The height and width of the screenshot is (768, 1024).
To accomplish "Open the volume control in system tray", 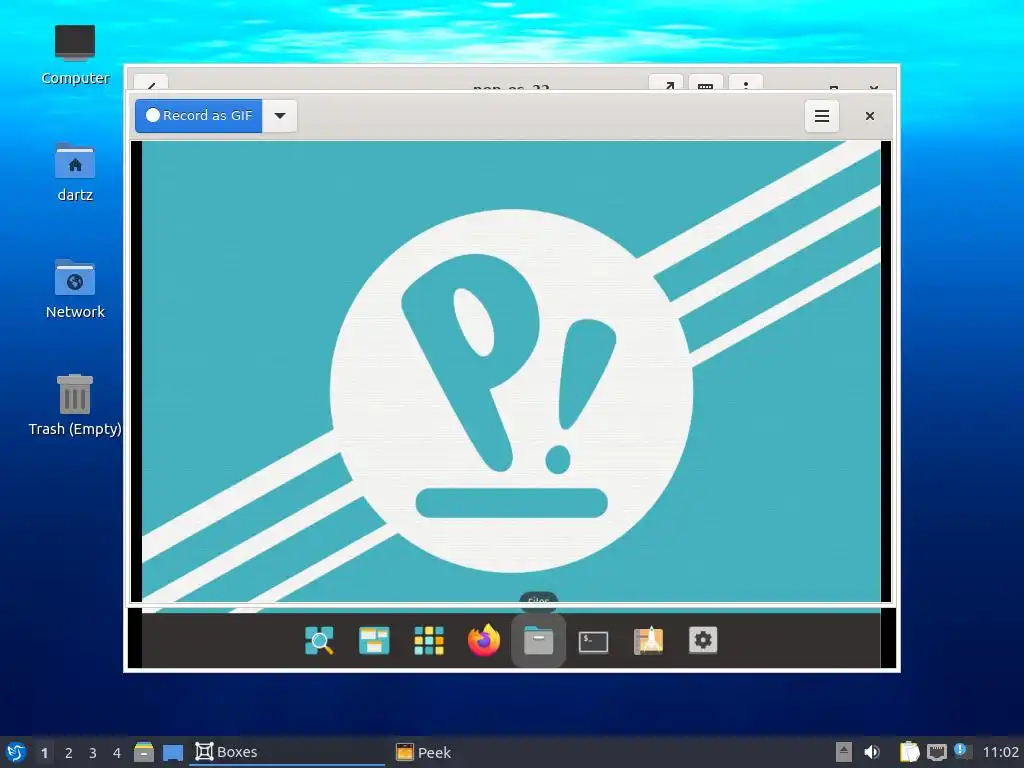I will 872,752.
